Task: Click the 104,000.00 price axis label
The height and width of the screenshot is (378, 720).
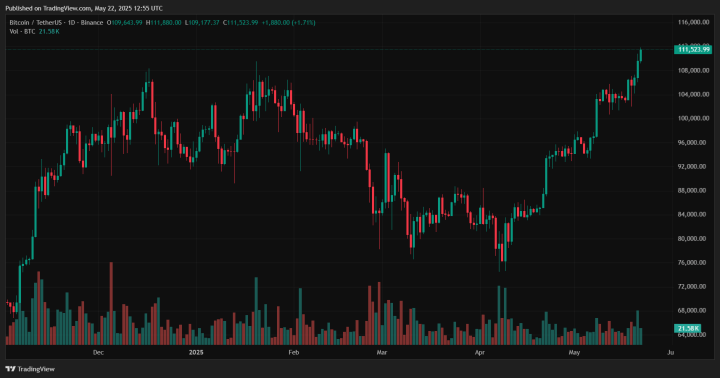Action: point(693,94)
